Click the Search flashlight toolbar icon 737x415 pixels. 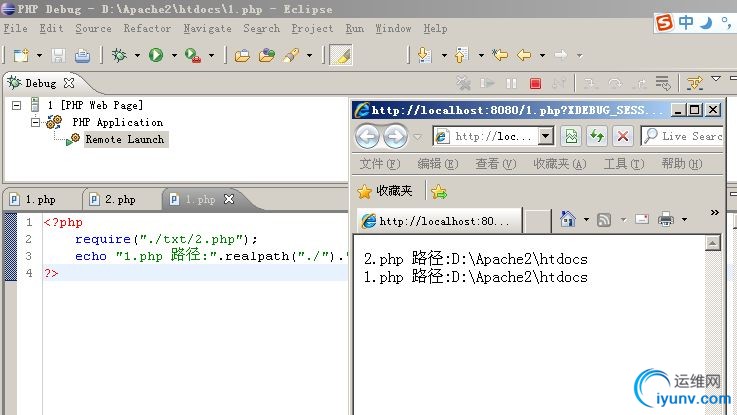(x=291, y=55)
